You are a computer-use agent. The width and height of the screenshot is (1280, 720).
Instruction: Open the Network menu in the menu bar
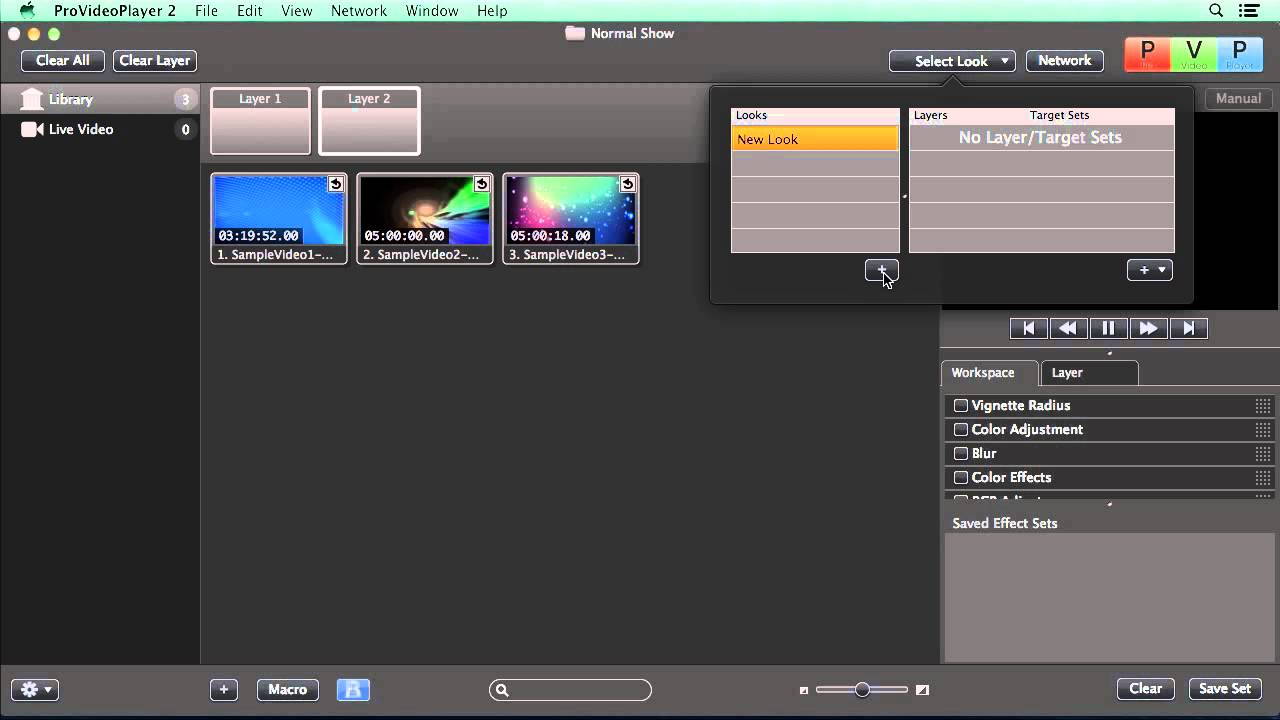click(x=359, y=10)
